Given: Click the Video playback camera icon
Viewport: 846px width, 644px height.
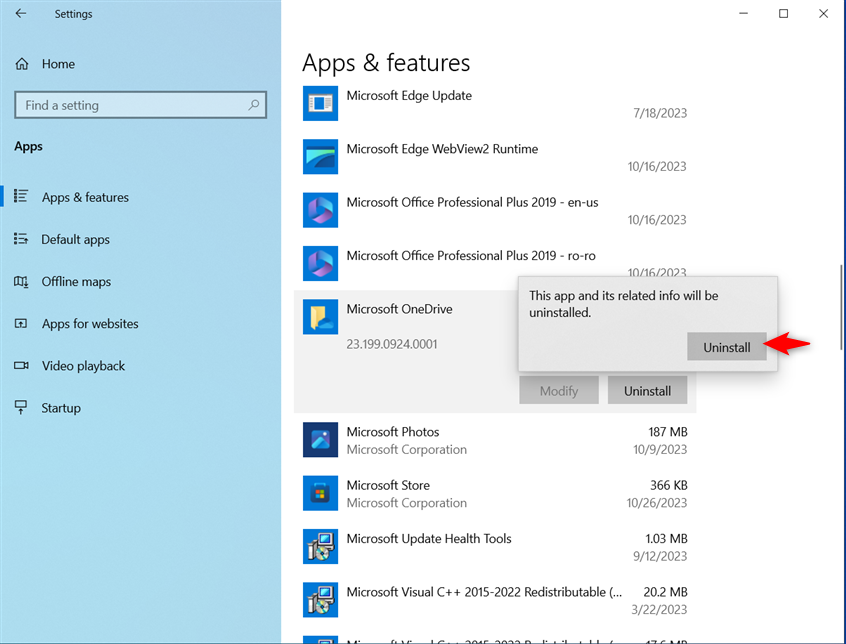Looking at the screenshot, I should tap(21, 366).
